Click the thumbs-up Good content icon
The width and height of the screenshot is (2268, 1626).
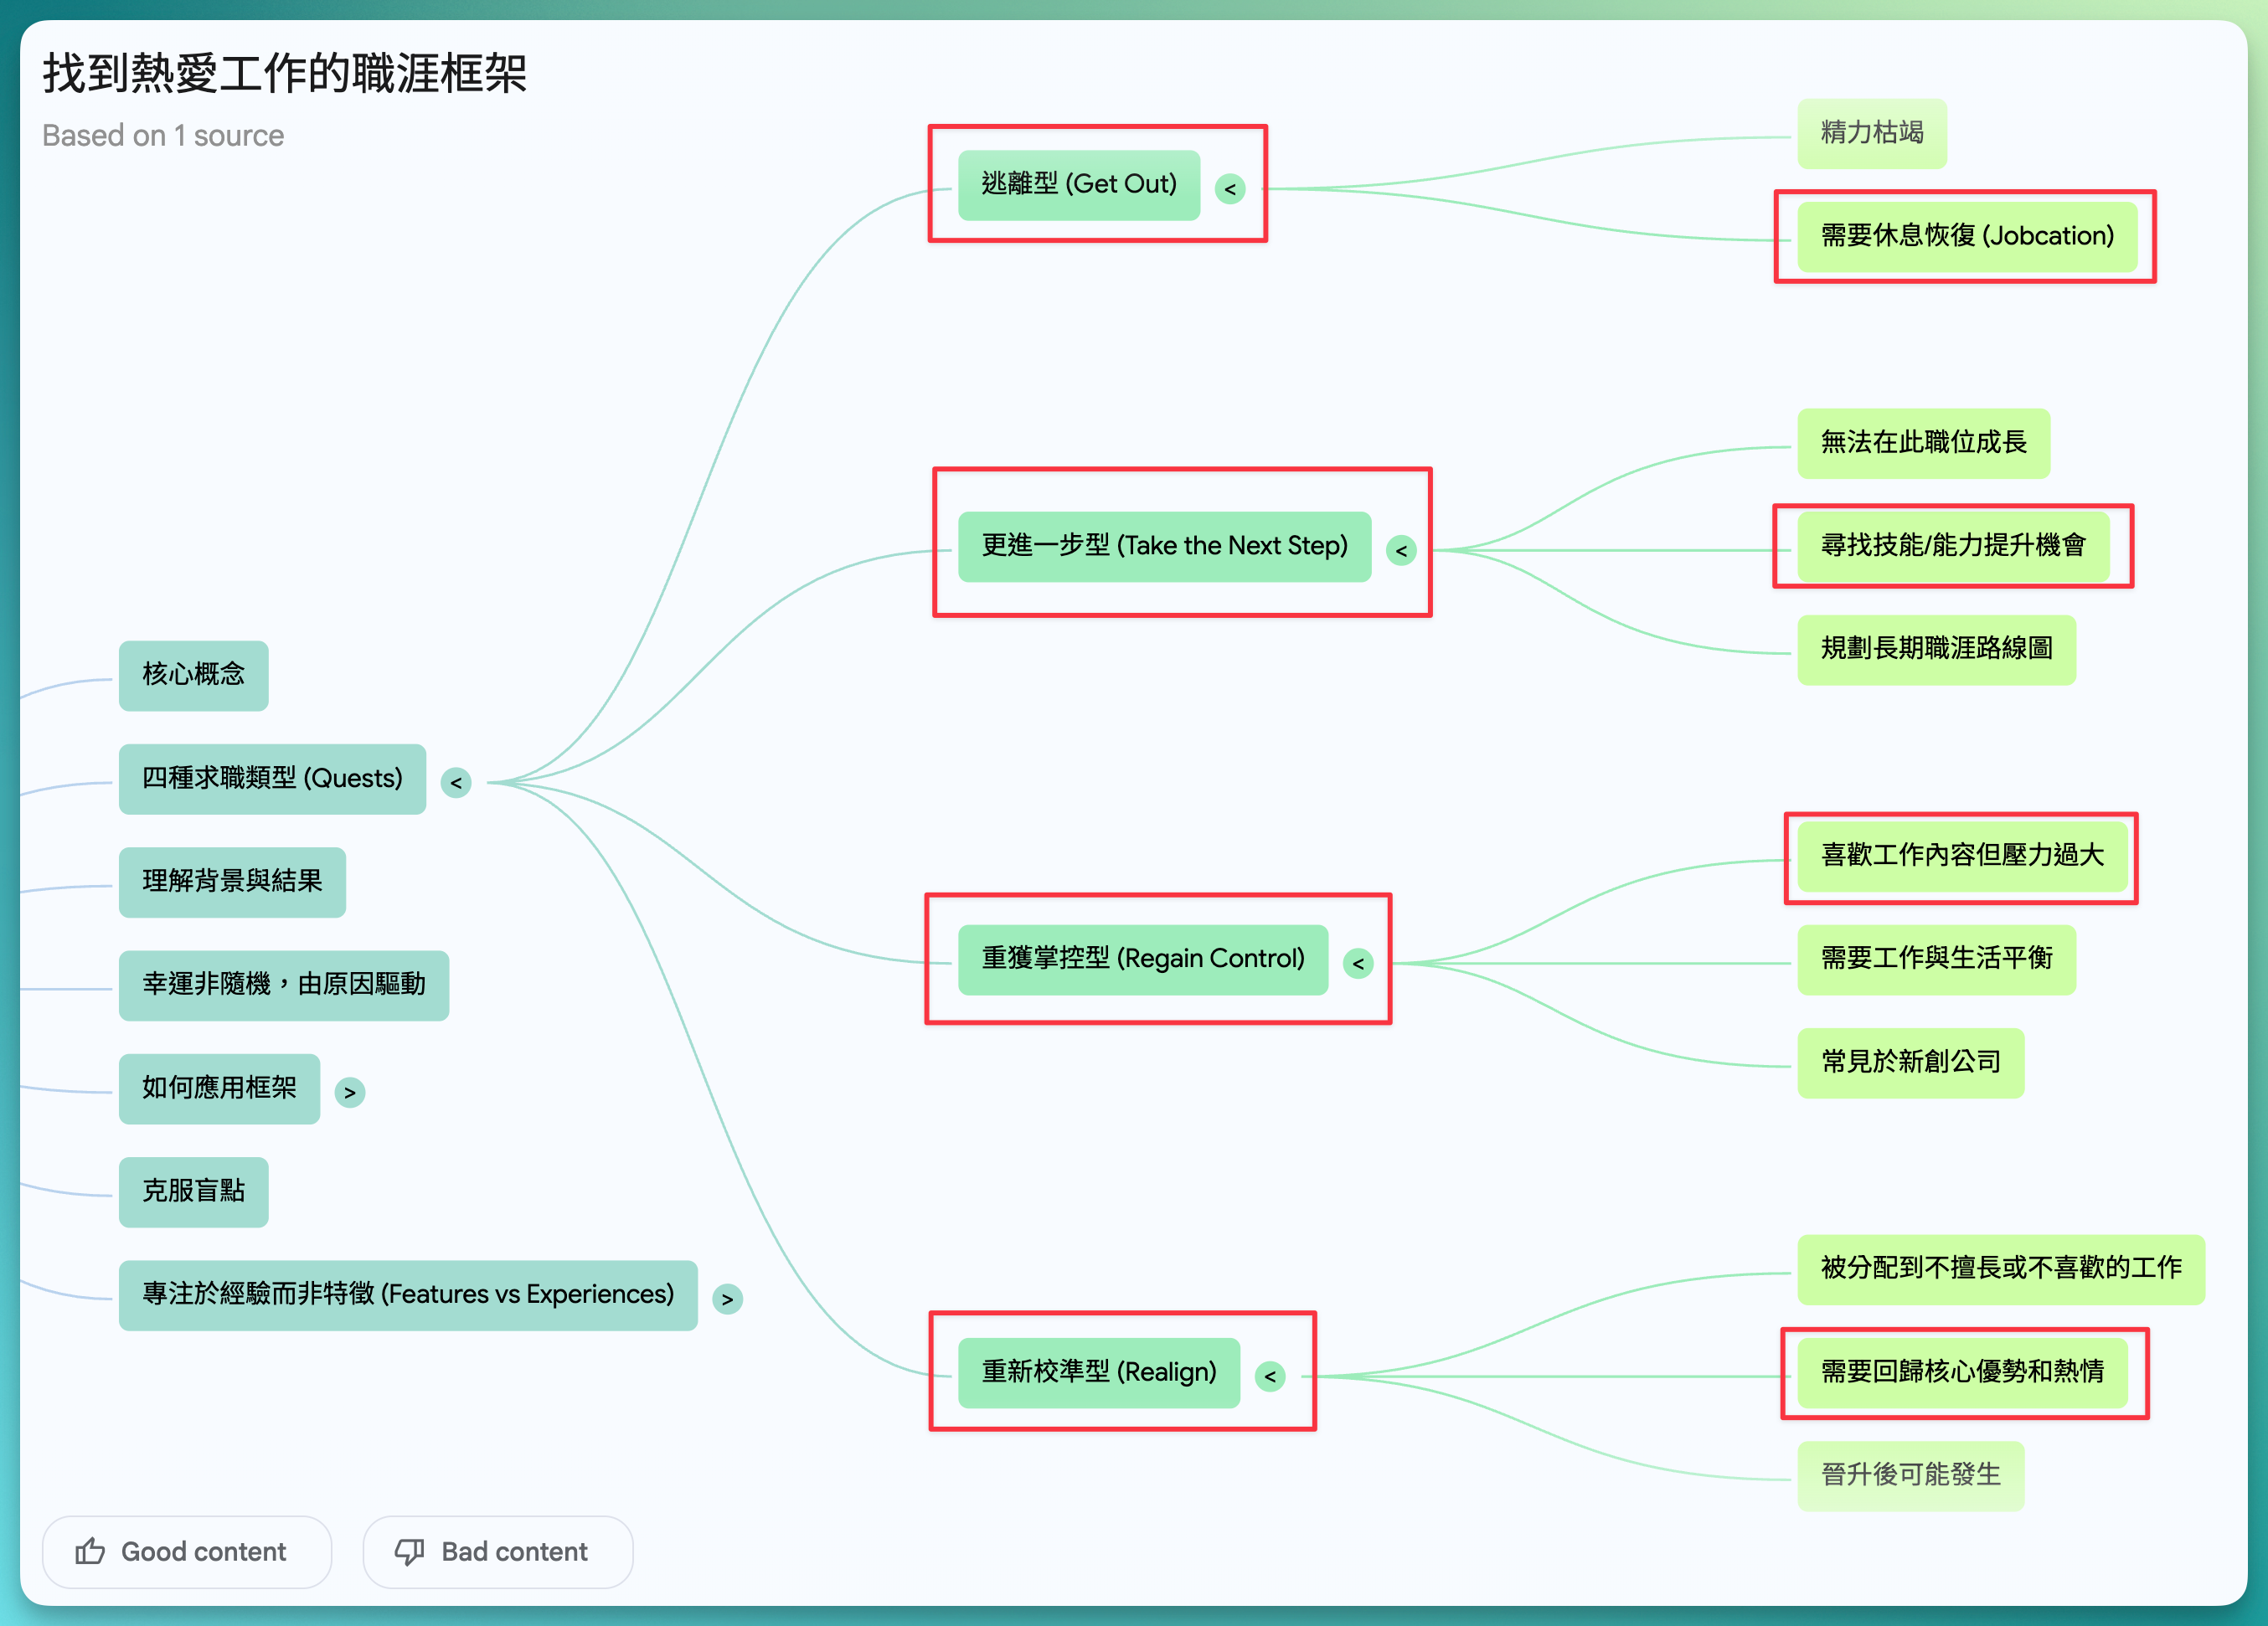[90, 1551]
